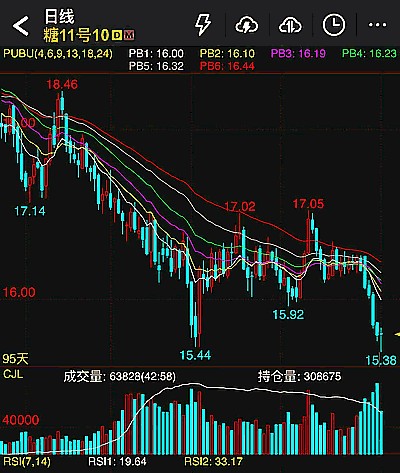Click the PB6 red line value

coord(227,66)
